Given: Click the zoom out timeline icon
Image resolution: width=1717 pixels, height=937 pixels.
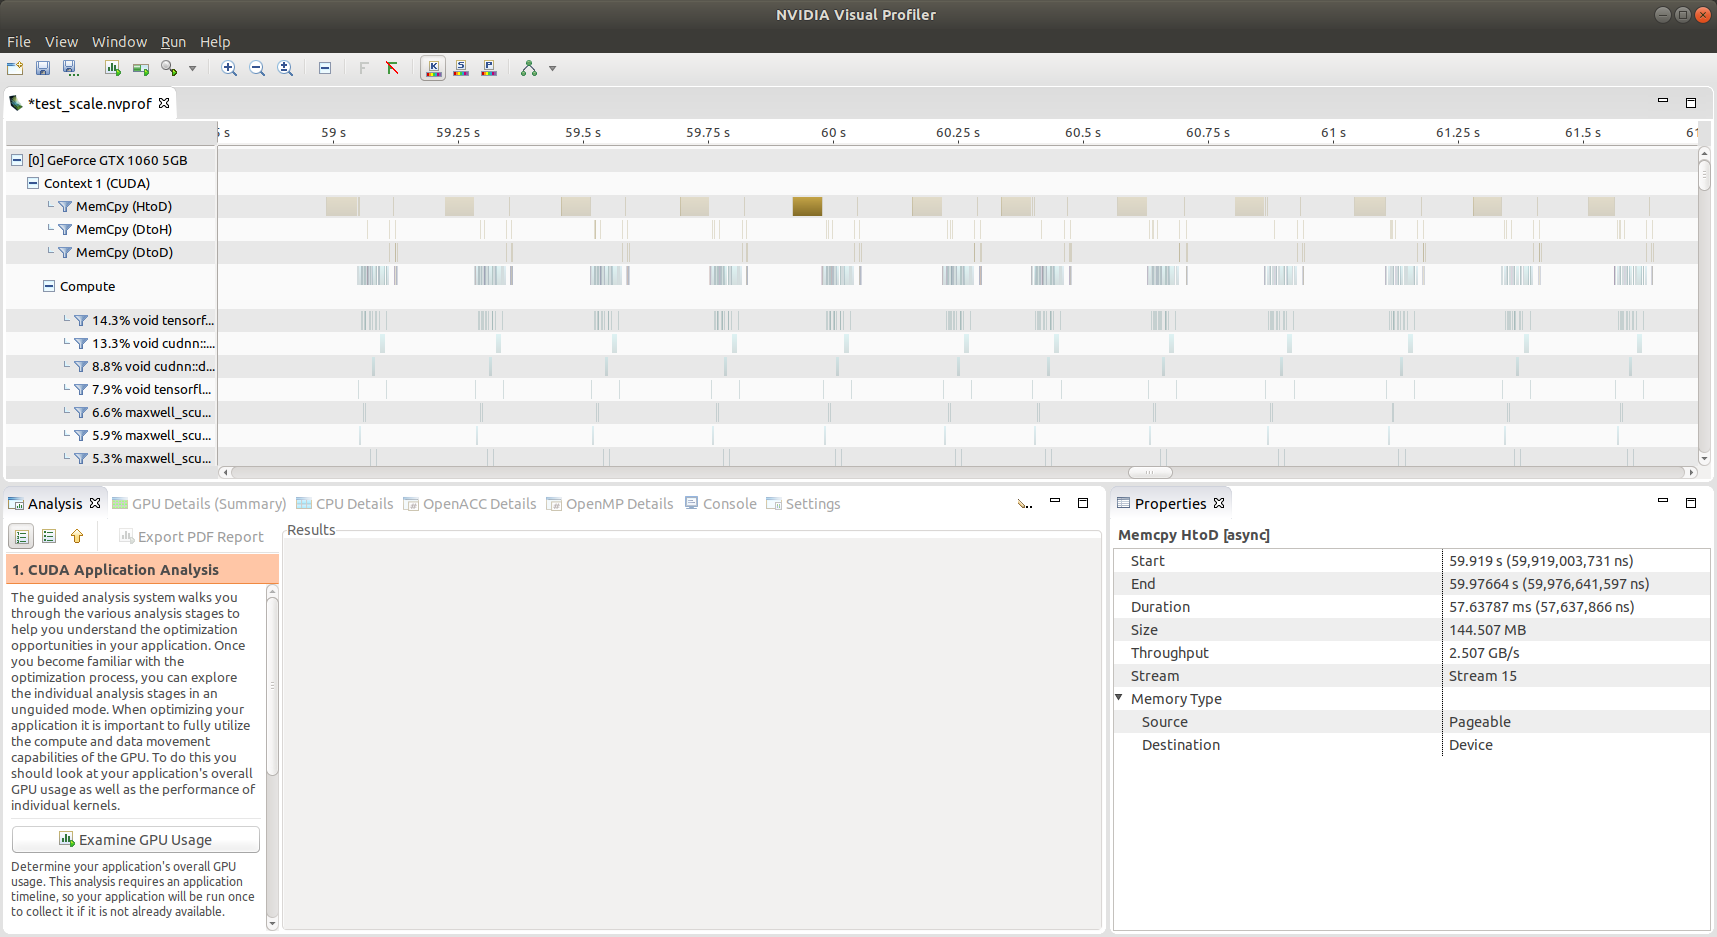Looking at the screenshot, I should [x=257, y=68].
